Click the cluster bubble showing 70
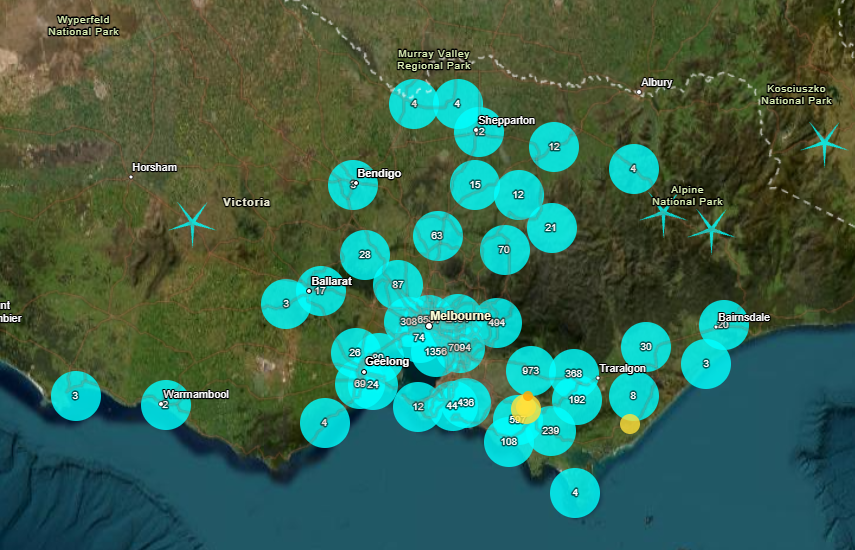This screenshot has height=550, width=855. coord(504,250)
